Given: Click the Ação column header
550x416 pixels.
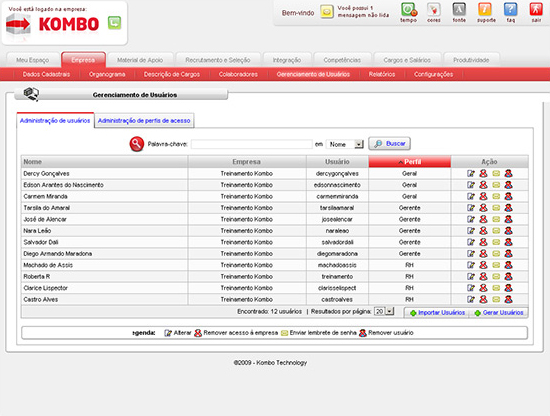Looking at the screenshot, I should point(489,162).
